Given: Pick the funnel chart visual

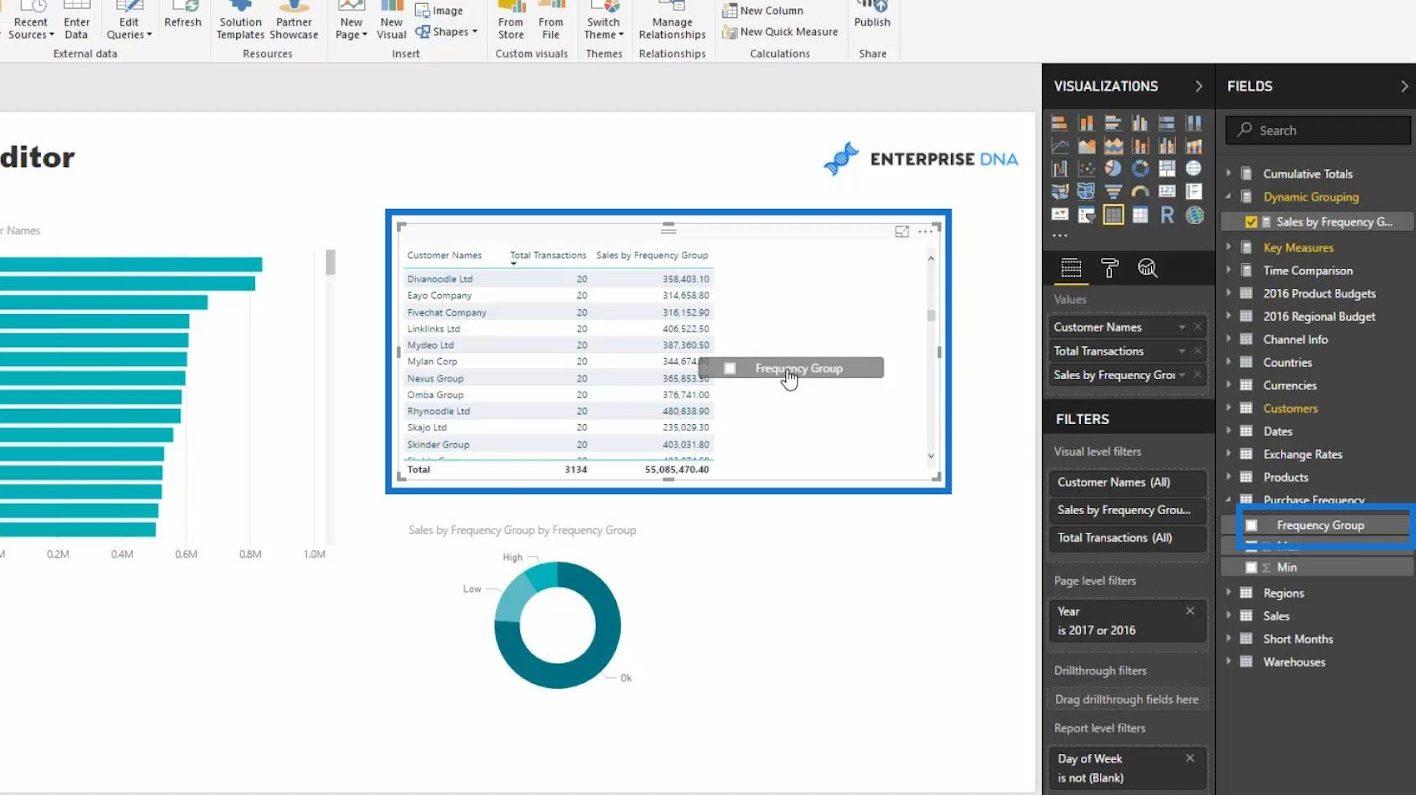Looking at the screenshot, I should (x=1113, y=191).
